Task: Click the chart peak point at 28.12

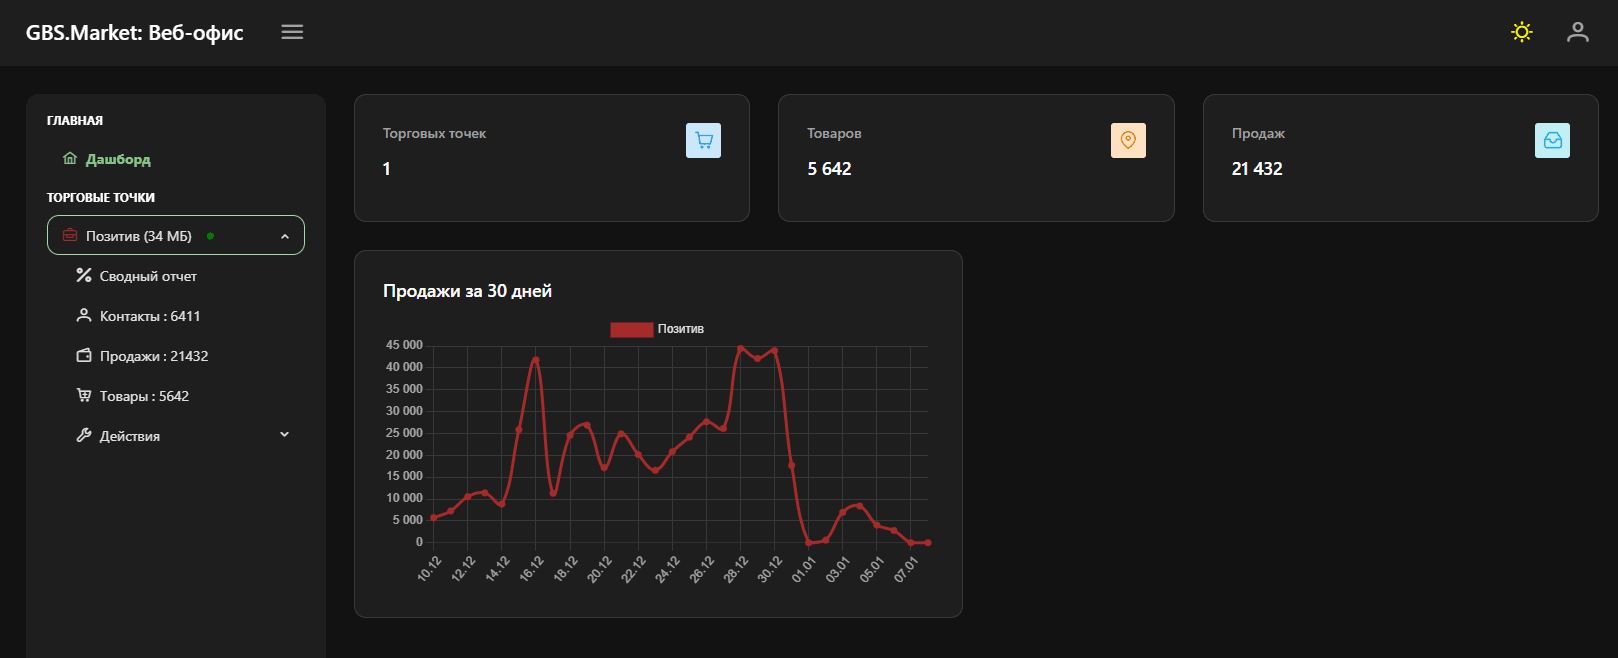Action: 740,349
